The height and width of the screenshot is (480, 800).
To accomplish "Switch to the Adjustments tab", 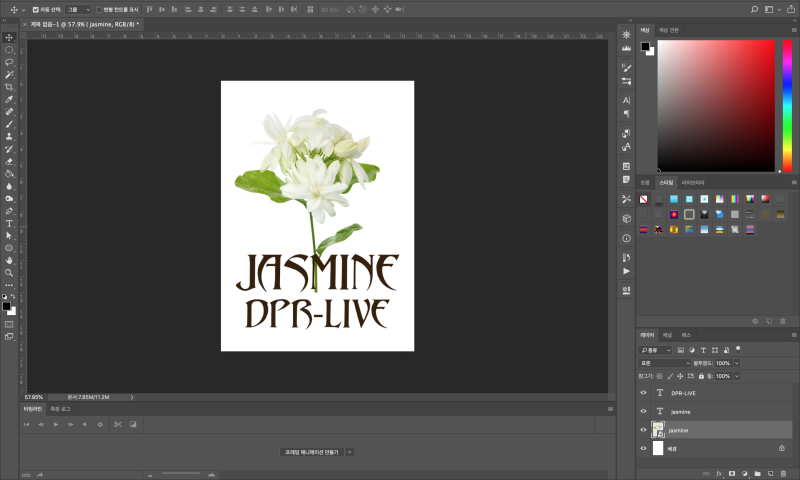I will 645,183.
